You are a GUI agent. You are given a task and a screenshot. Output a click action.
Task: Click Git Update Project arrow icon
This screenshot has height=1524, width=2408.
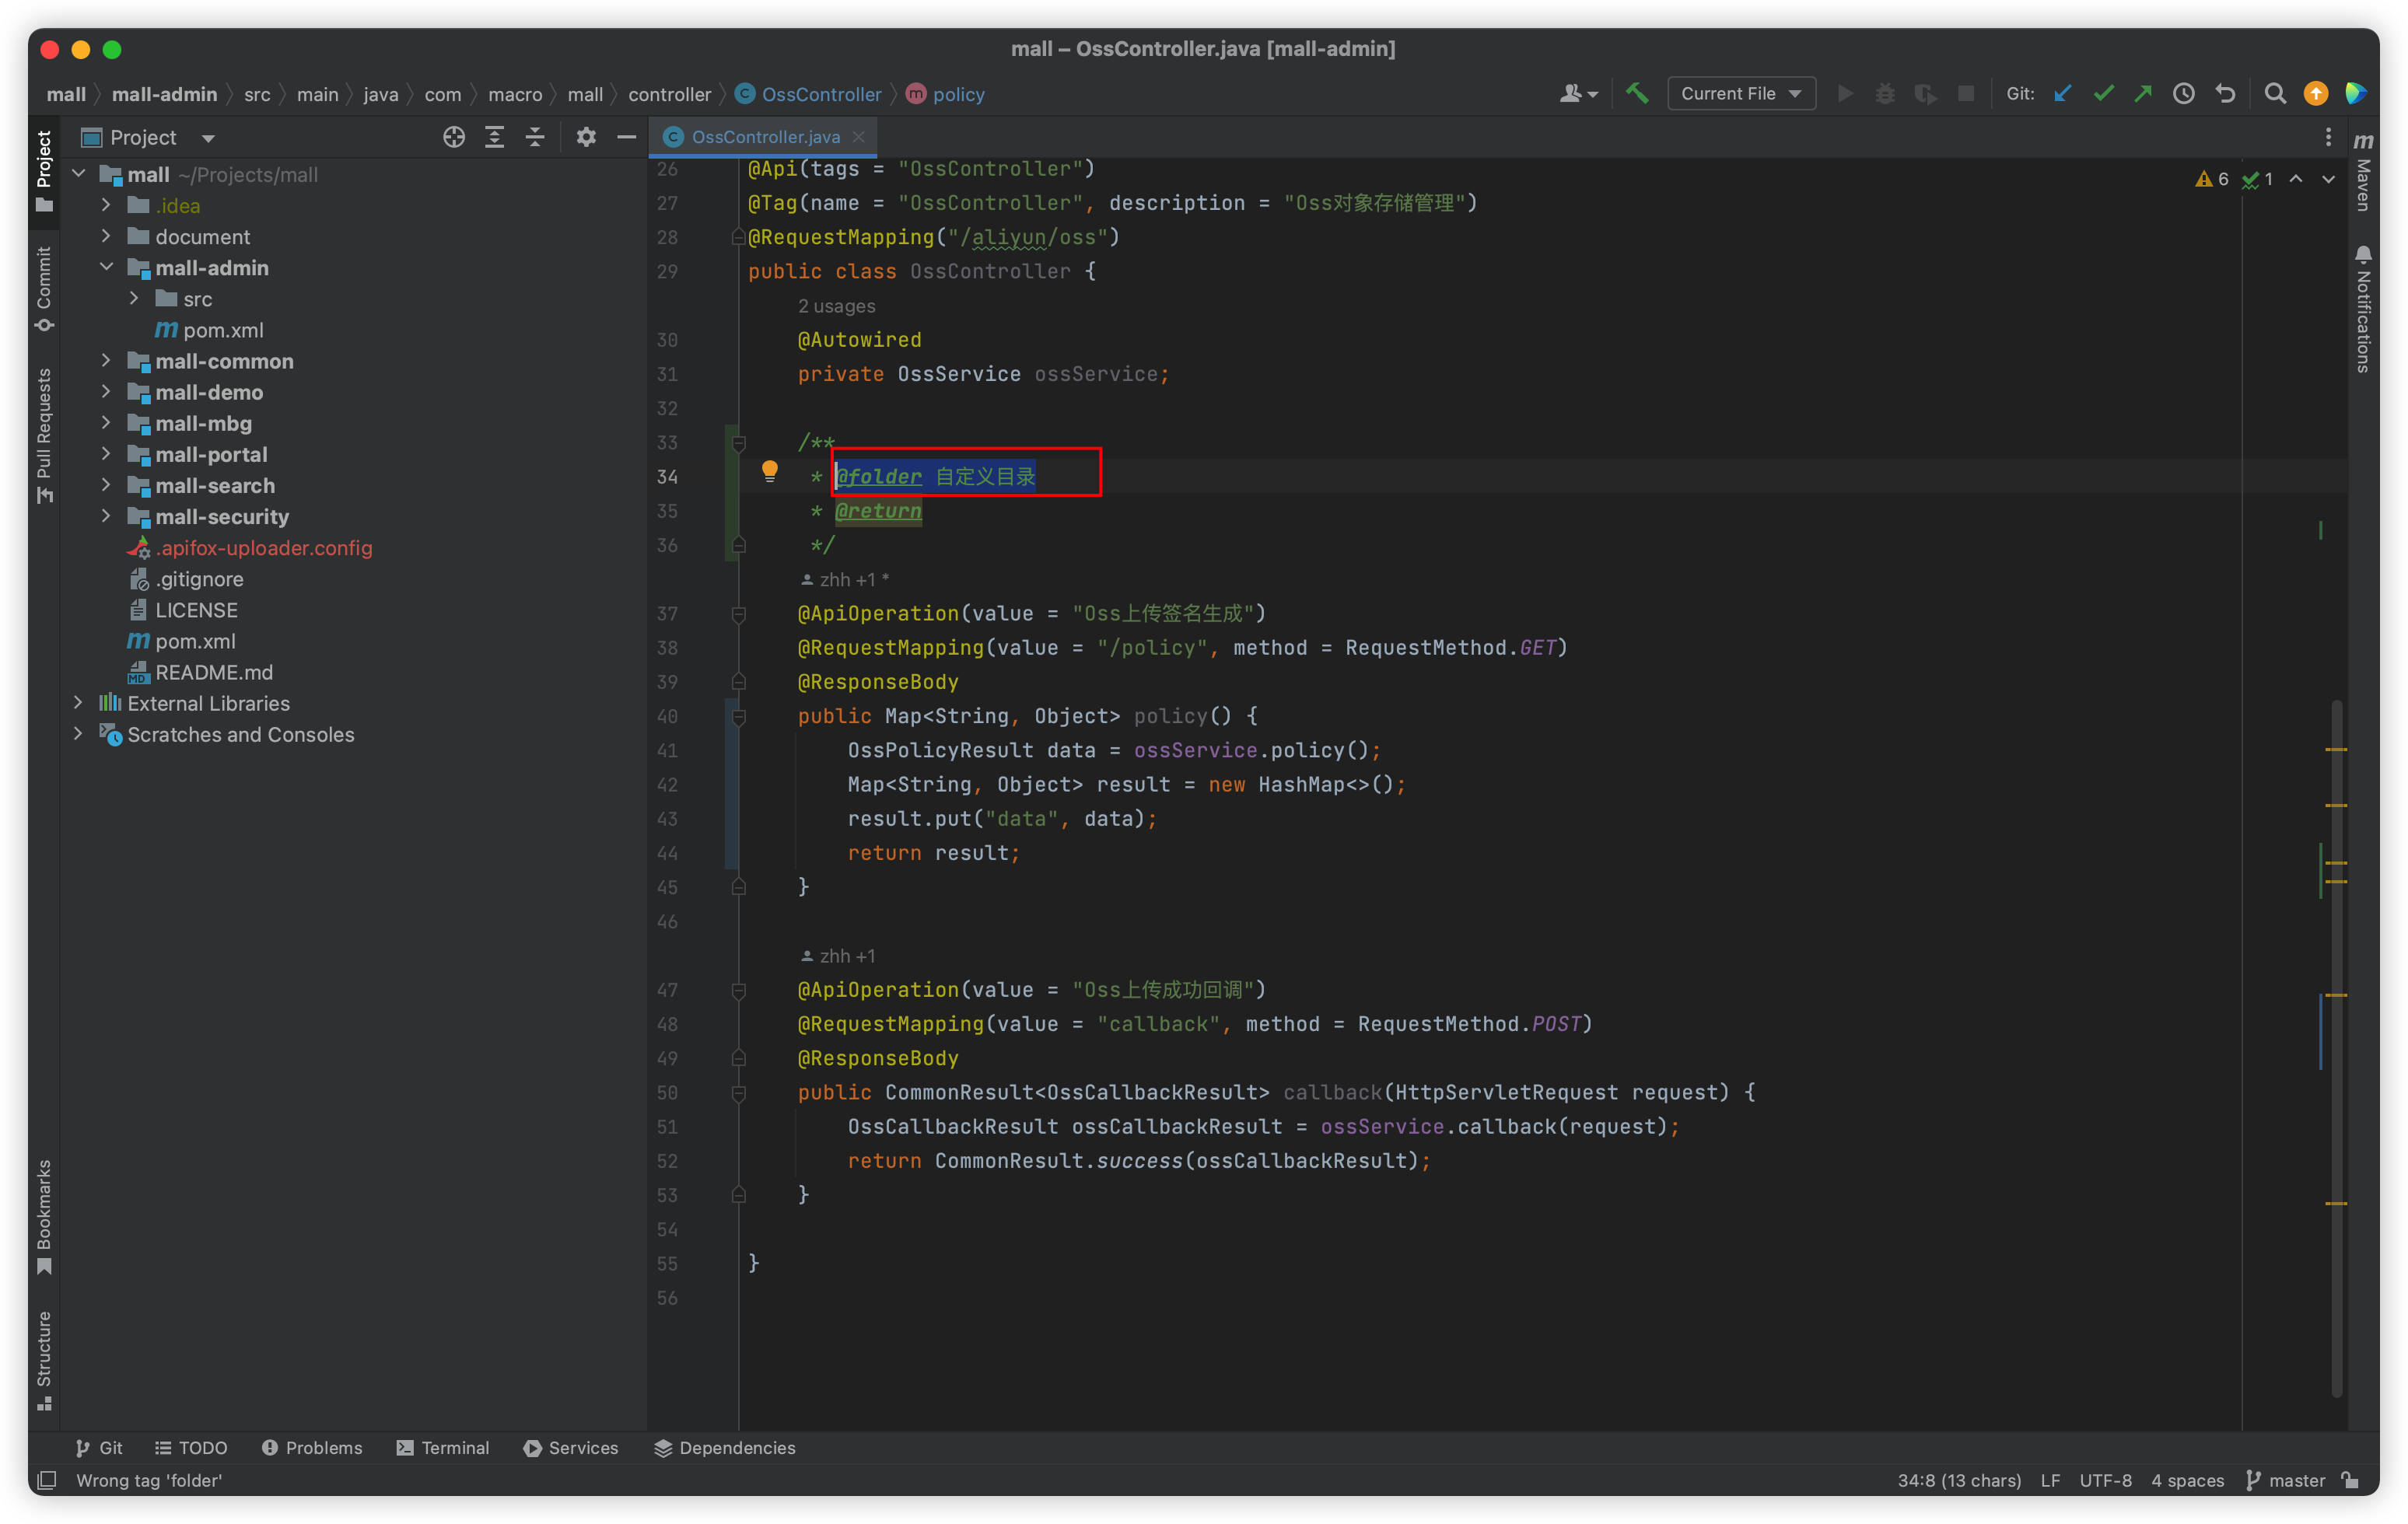(x=2063, y=93)
